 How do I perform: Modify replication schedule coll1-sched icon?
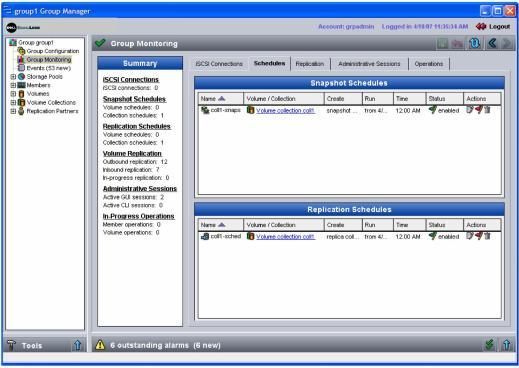tap(470, 236)
